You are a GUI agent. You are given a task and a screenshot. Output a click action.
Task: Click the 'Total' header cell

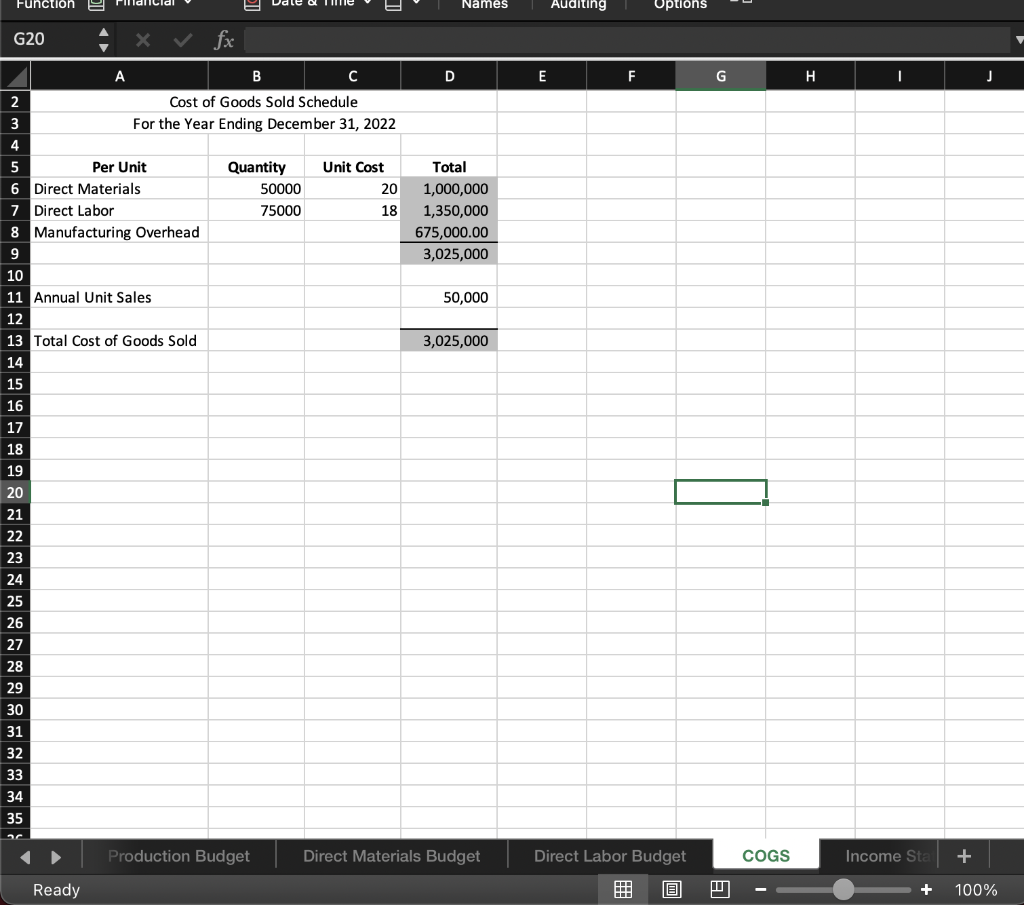point(449,167)
